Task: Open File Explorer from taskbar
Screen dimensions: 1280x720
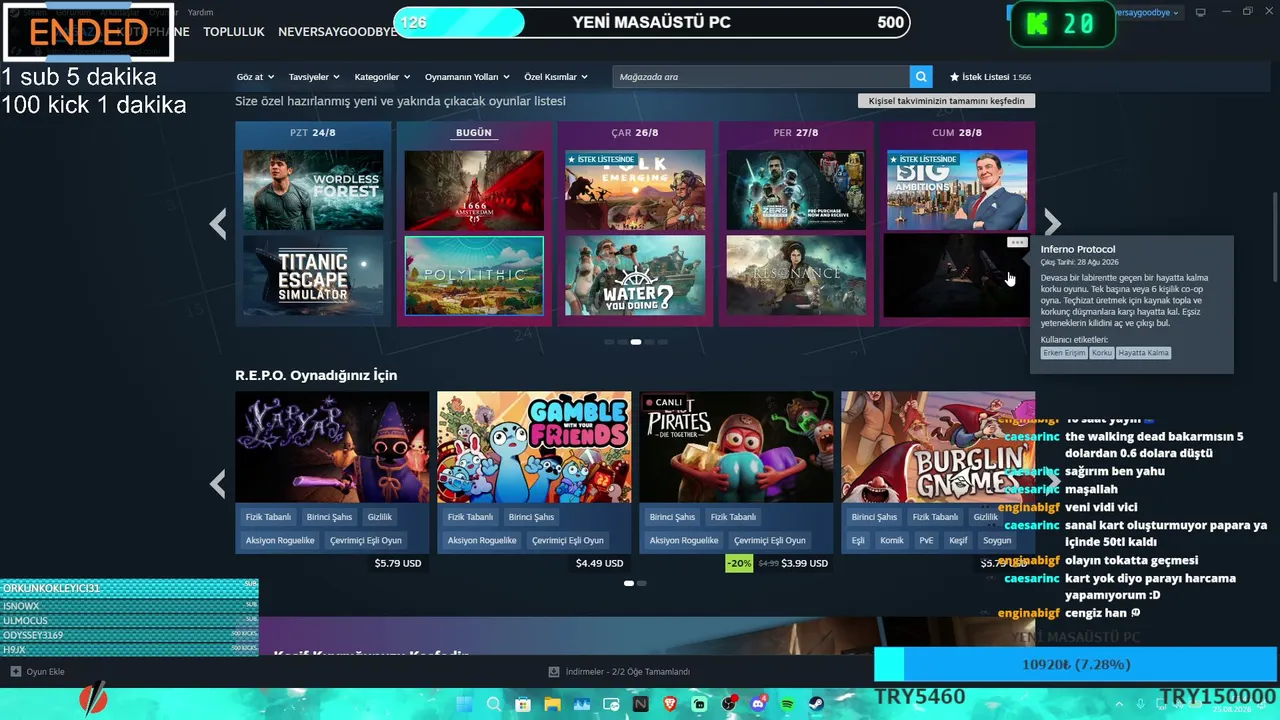Action: click(x=552, y=704)
